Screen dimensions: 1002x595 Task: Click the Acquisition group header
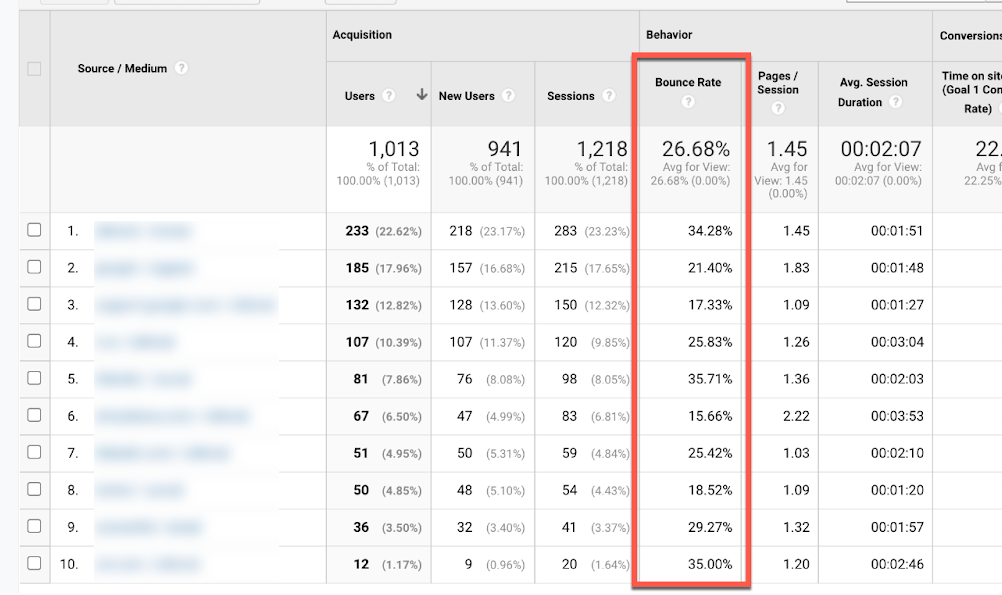click(x=362, y=35)
